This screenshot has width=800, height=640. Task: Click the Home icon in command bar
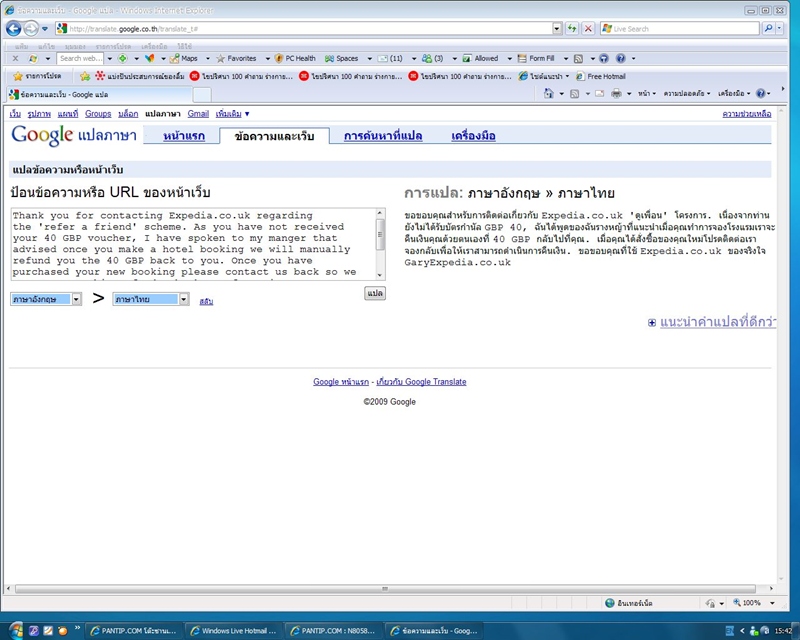548,93
